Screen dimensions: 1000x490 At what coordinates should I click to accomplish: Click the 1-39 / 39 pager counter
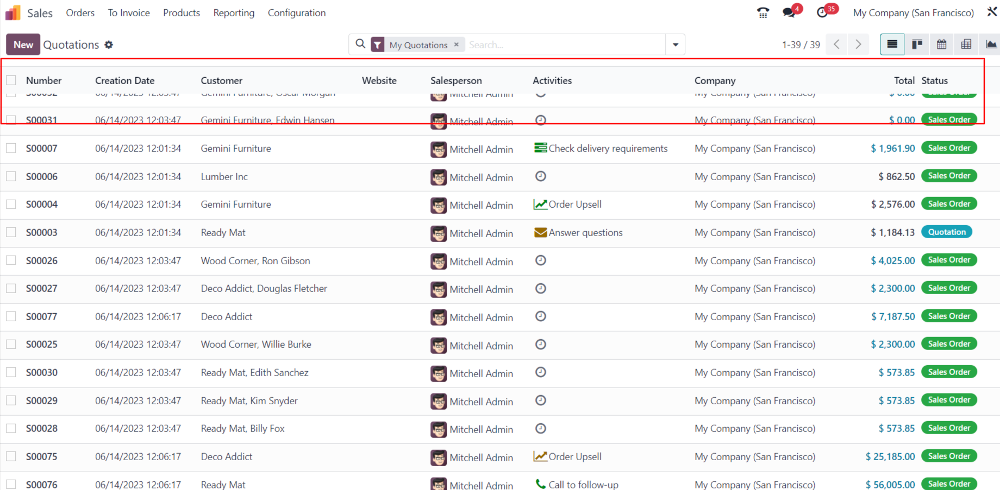[801, 45]
